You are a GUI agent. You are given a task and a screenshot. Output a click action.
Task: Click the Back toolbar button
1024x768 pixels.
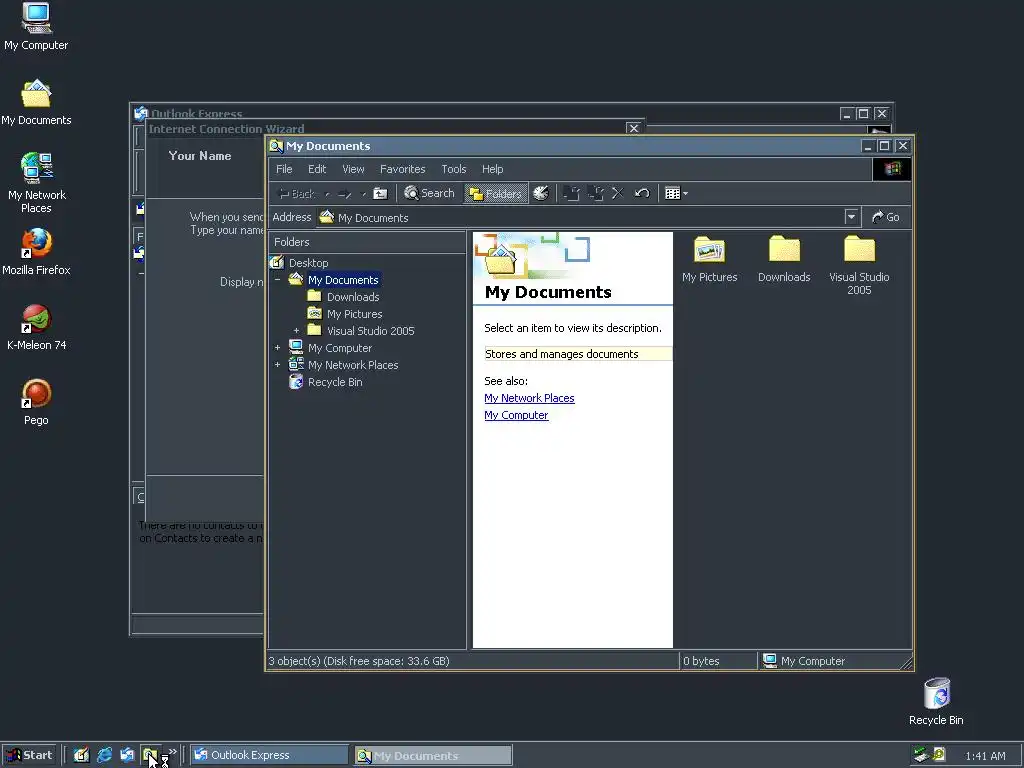[297, 194]
